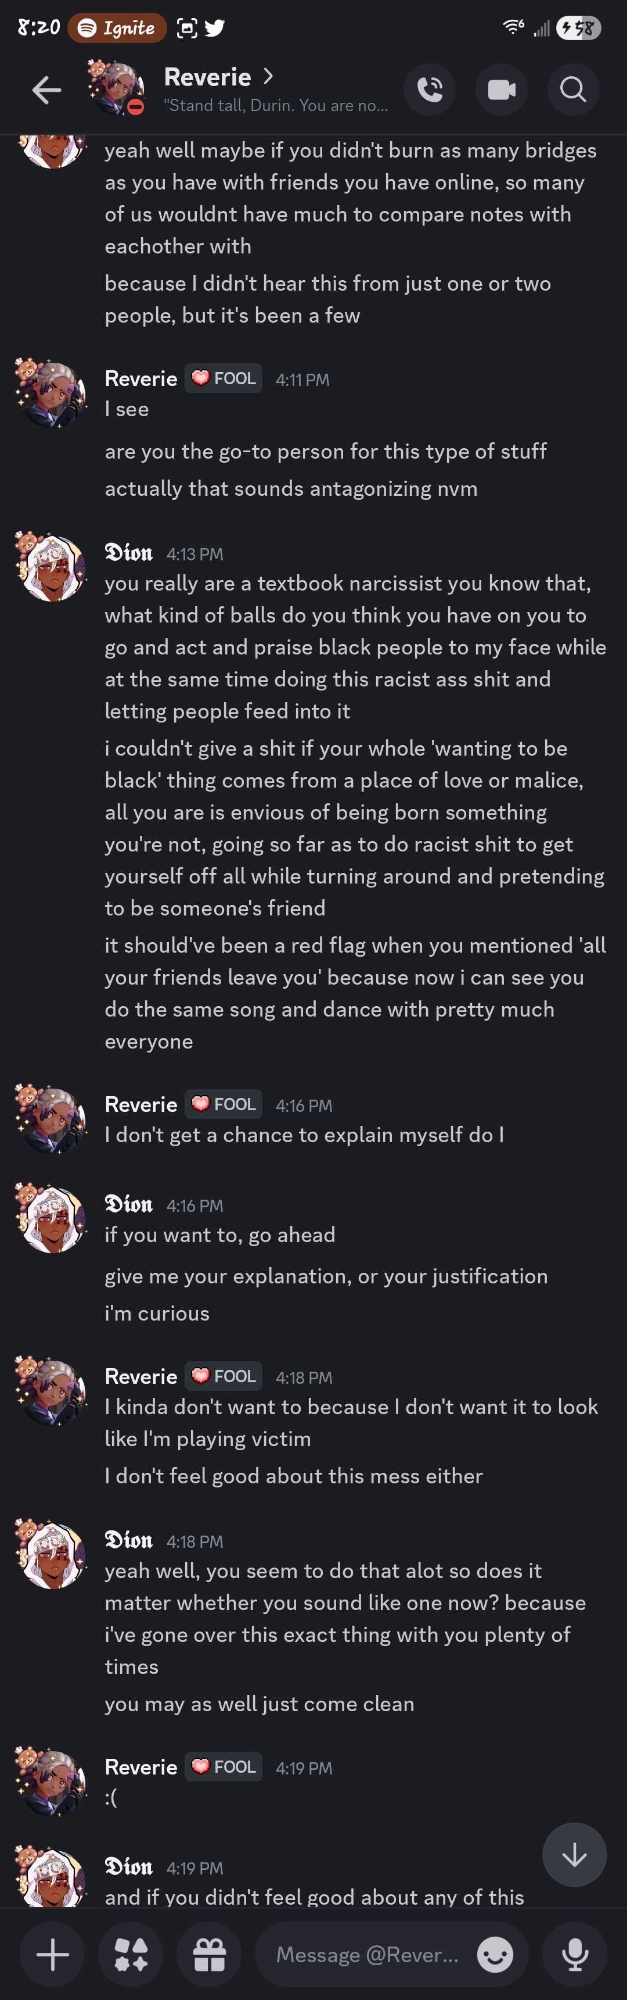Open Reverie's avatar in header
The width and height of the screenshot is (627, 2000).
[116, 88]
